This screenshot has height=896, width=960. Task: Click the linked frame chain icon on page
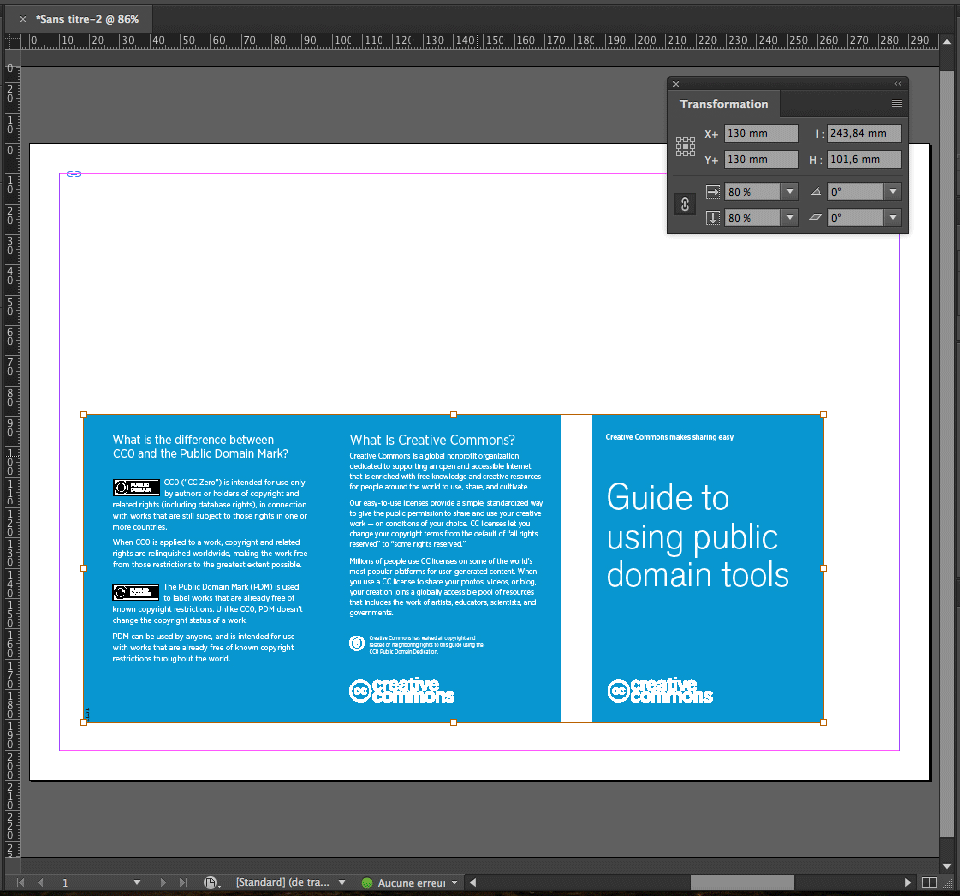click(73, 174)
